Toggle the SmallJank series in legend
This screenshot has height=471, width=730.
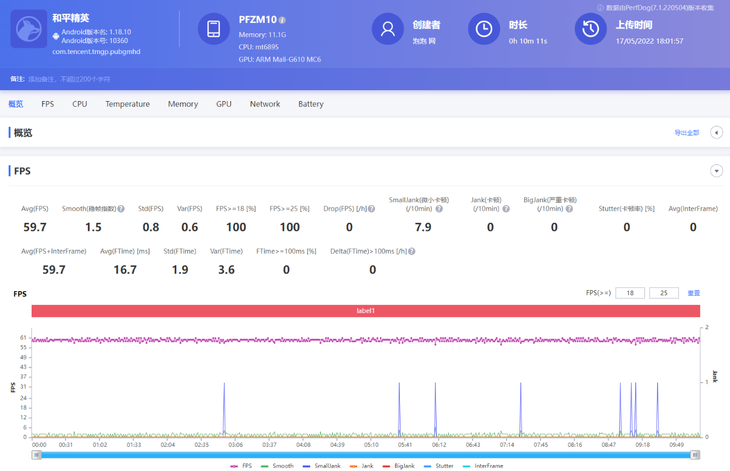click(322, 466)
